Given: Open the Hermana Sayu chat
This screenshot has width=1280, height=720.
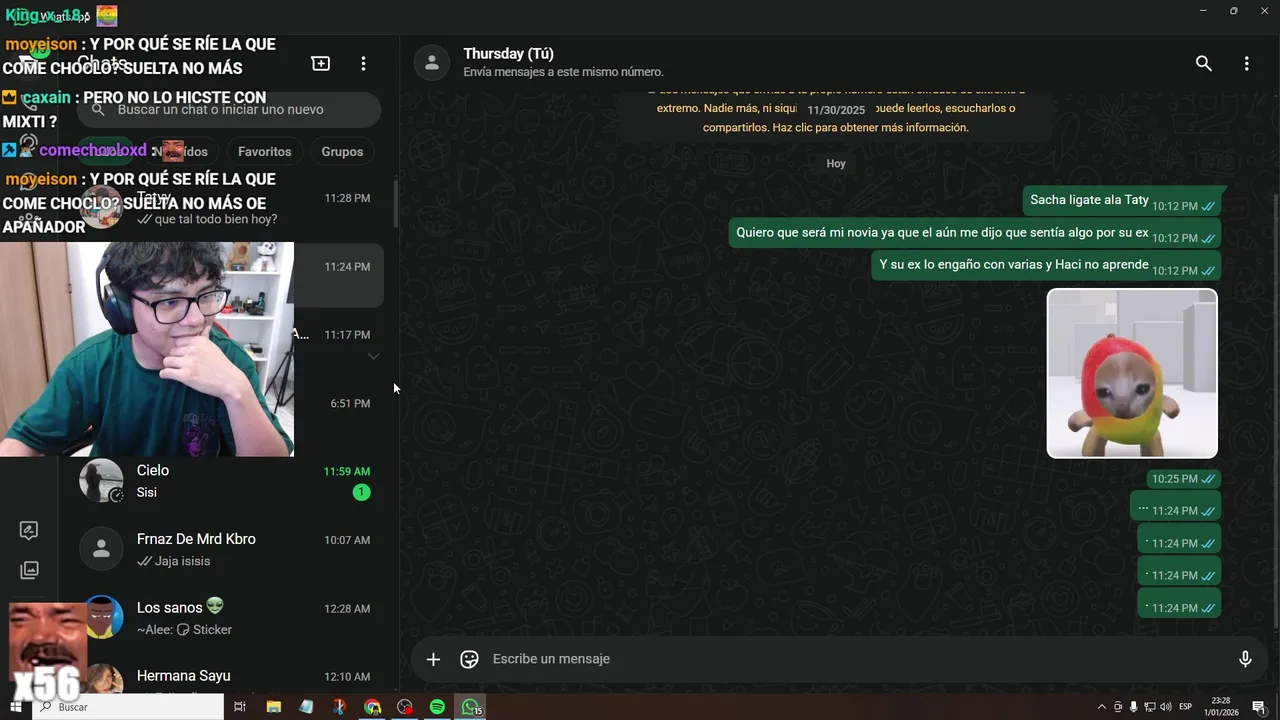Looking at the screenshot, I should point(230,677).
